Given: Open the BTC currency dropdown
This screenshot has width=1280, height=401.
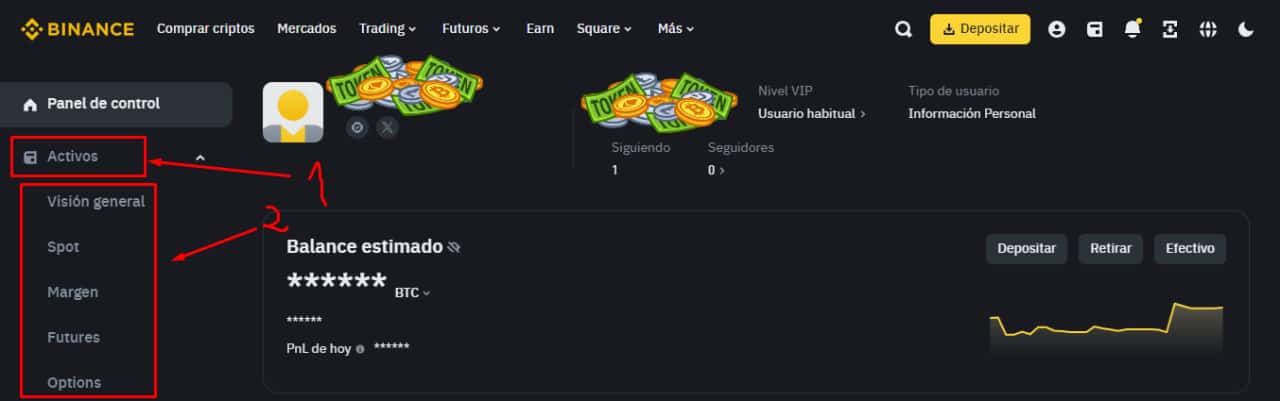Looking at the screenshot, I should [412, 293].
